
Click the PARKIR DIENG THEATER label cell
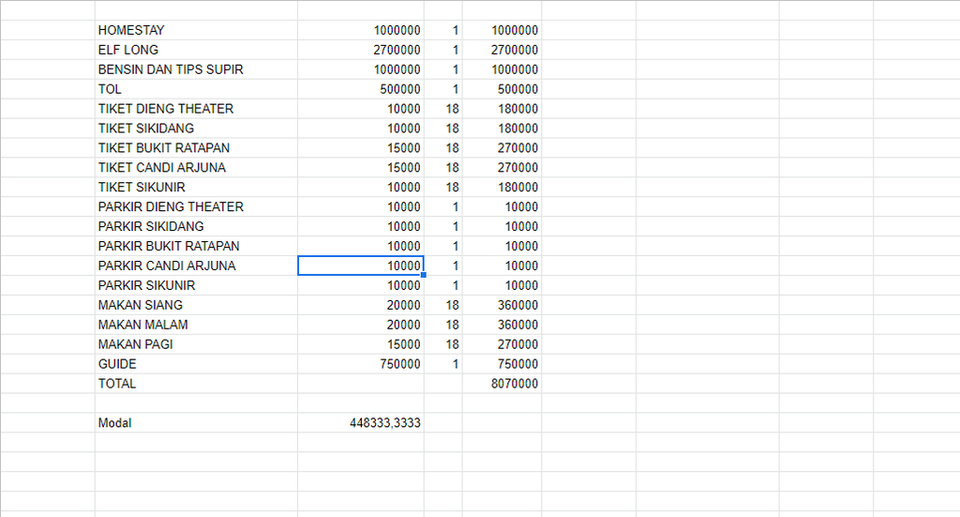point(196,206)
